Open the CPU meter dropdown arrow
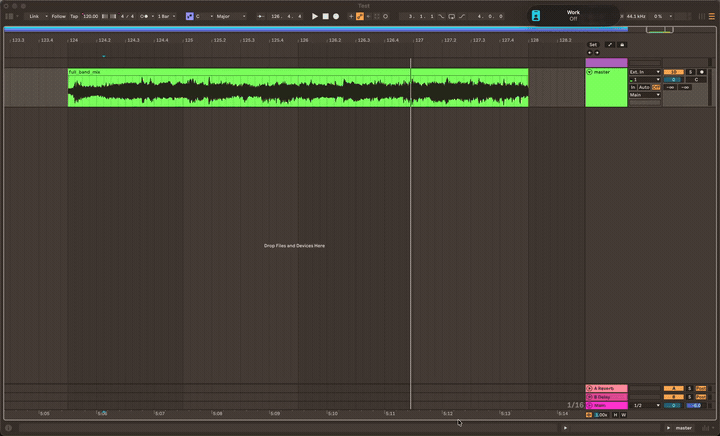Image resolution: width=720 pixels, height=436 pixels. click(x=671, y=16)
